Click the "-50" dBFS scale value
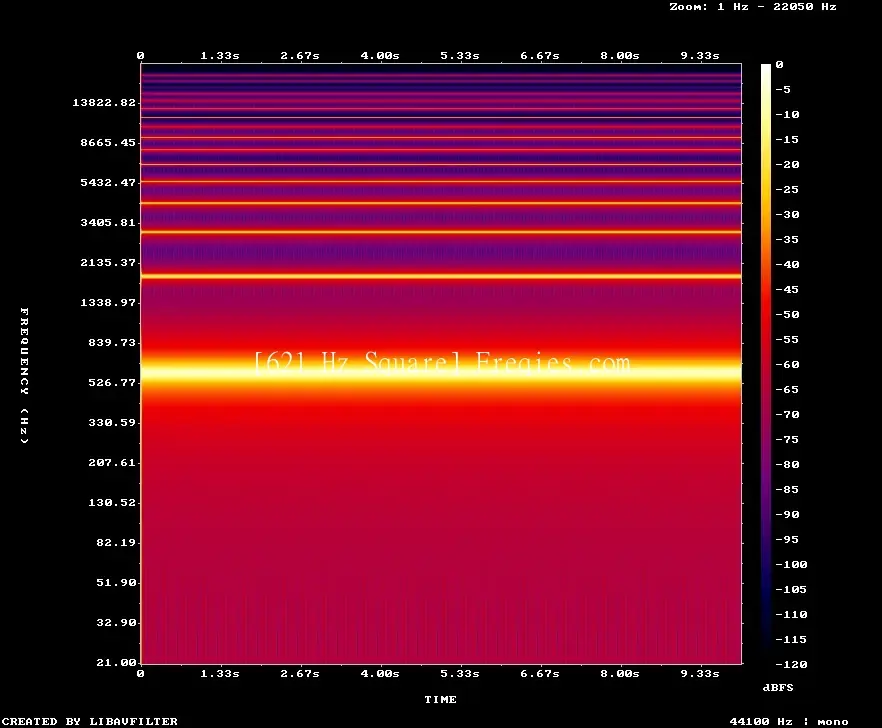The height and width of the screenshot is (728, 882). pos(787,314)
